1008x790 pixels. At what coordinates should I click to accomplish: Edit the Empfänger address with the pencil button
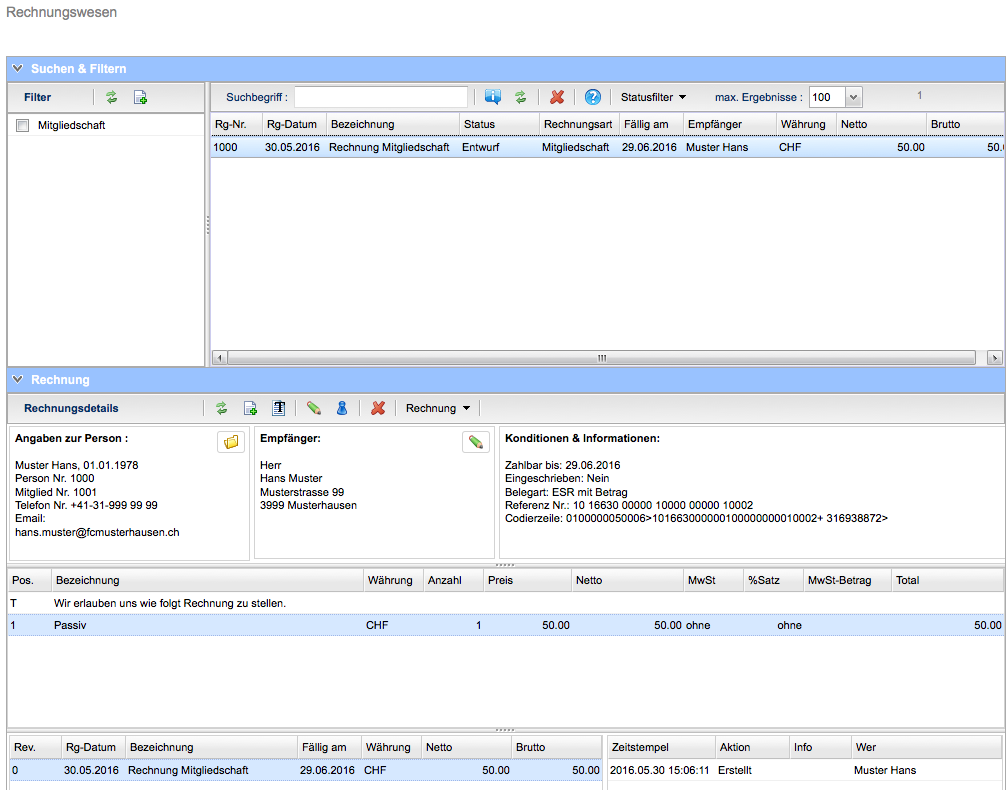(476, 442)
